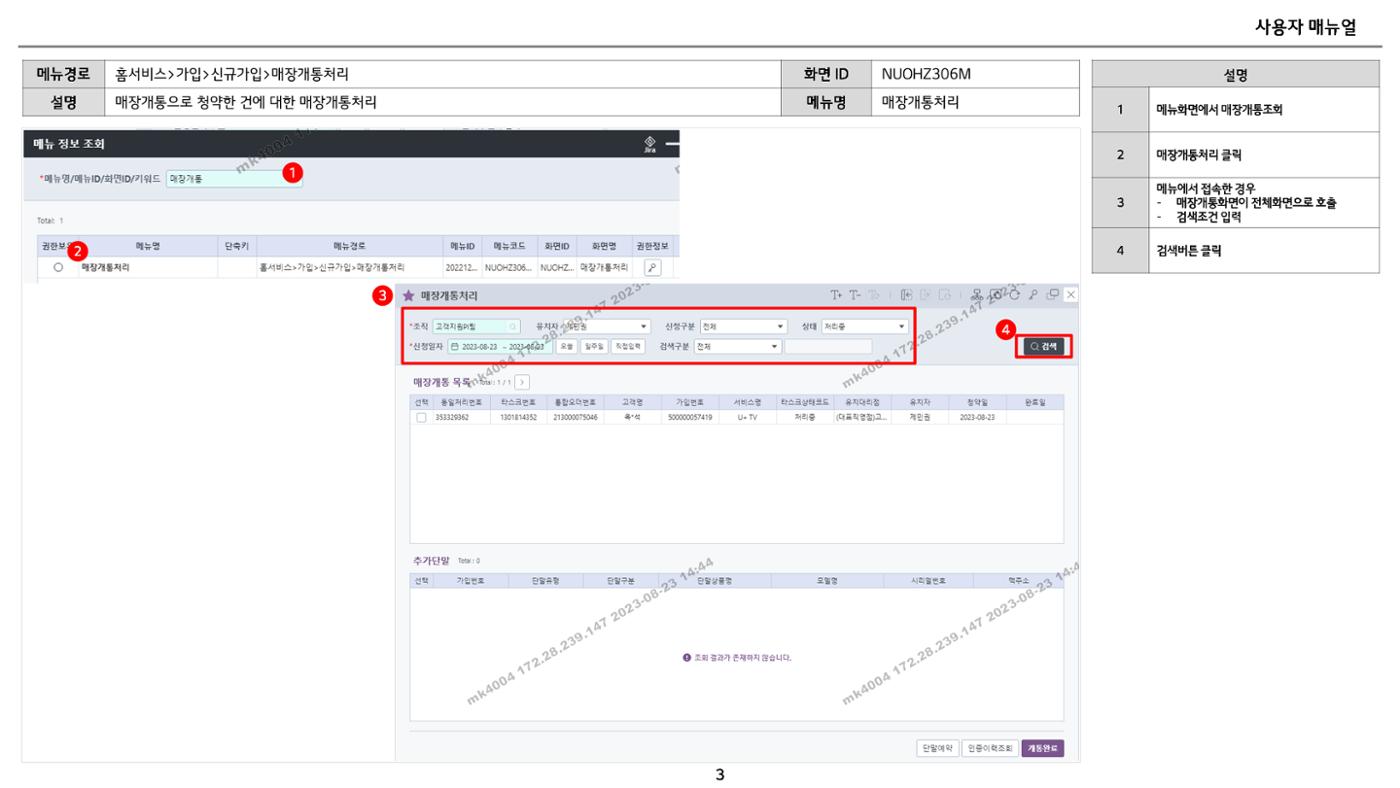Click the 일주일 date shortcut button
This screenshot has height=788, width=1400.
tap(594, 346)
